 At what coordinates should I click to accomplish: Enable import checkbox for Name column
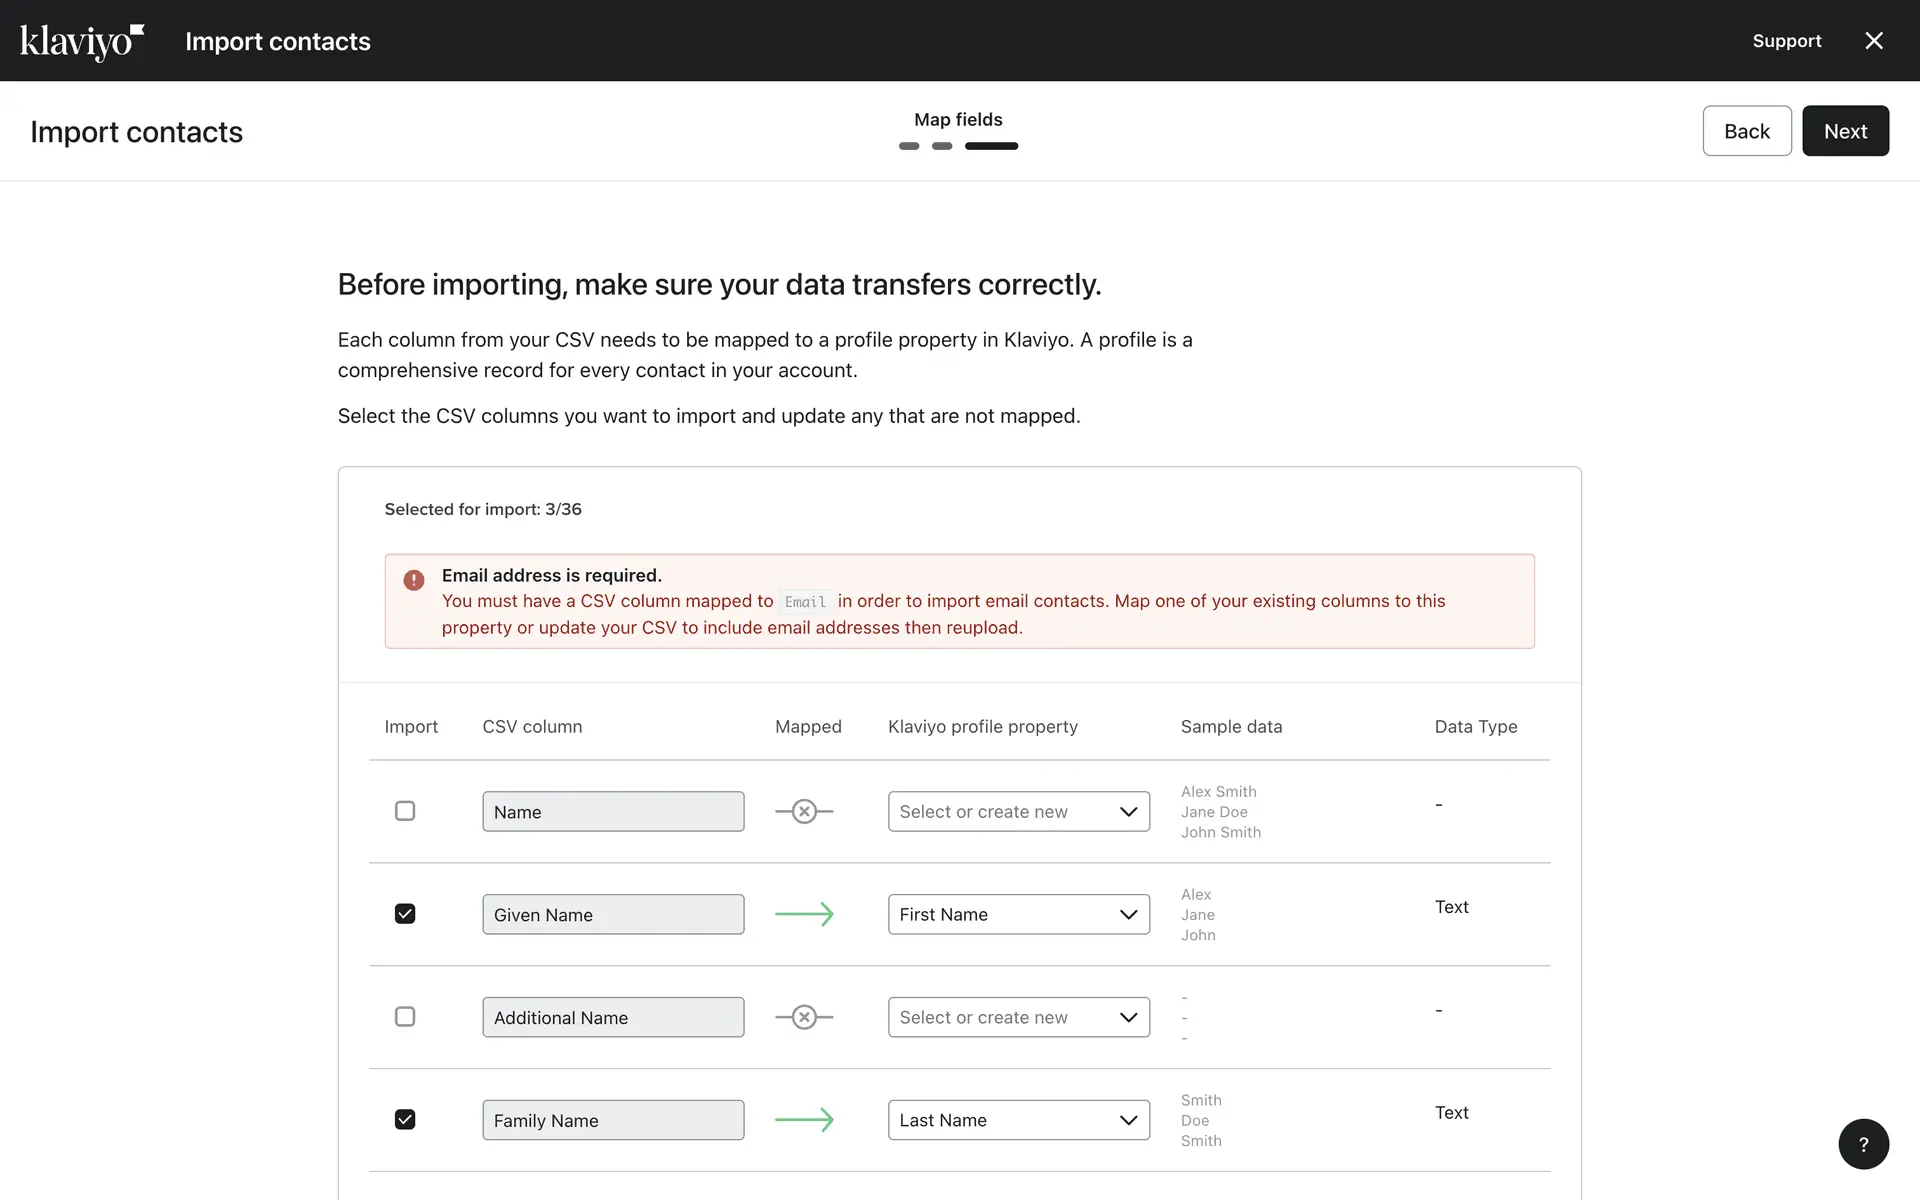(x=405, y=811)
